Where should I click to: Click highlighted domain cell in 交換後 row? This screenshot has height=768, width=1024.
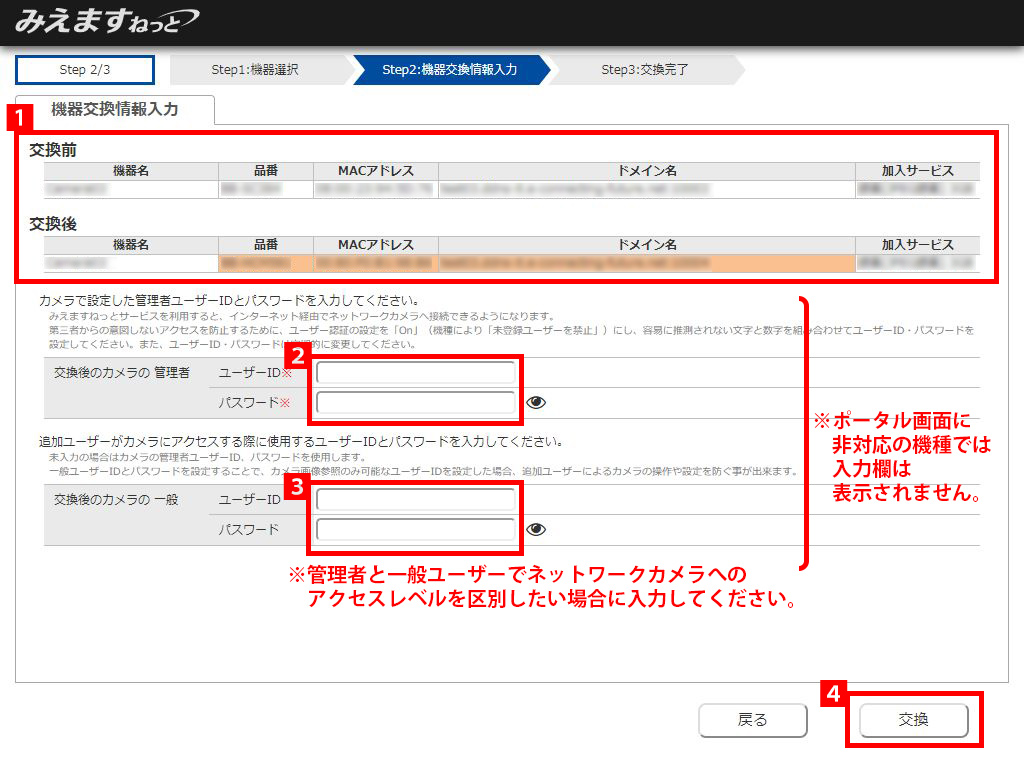647,263
